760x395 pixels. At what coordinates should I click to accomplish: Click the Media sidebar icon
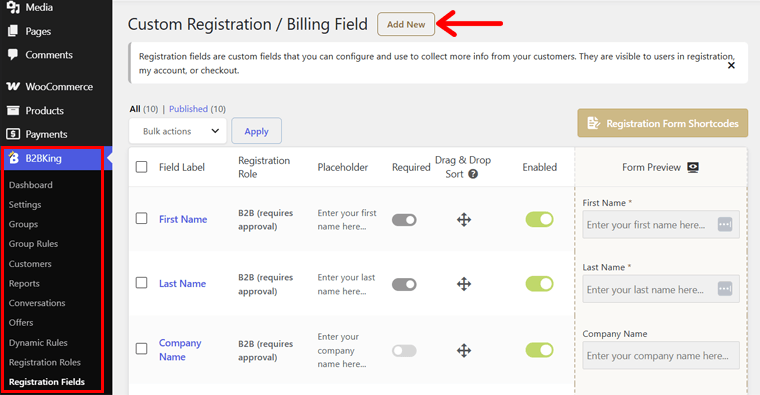[13, 7]
